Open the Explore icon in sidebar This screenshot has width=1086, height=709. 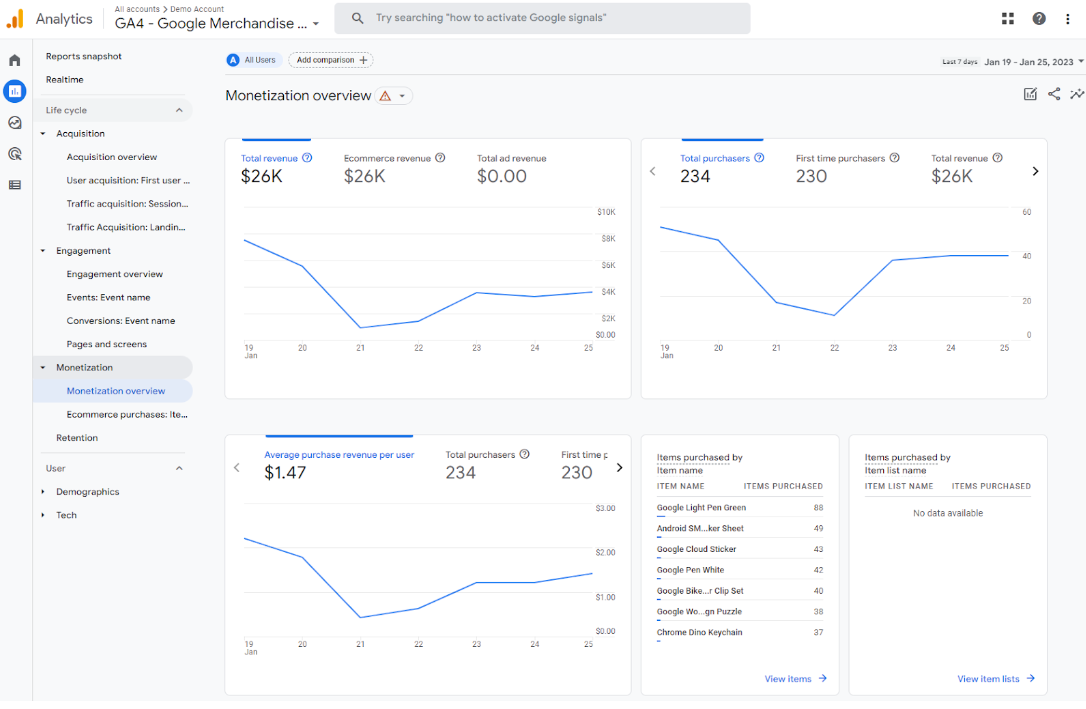tap(15, 123)
